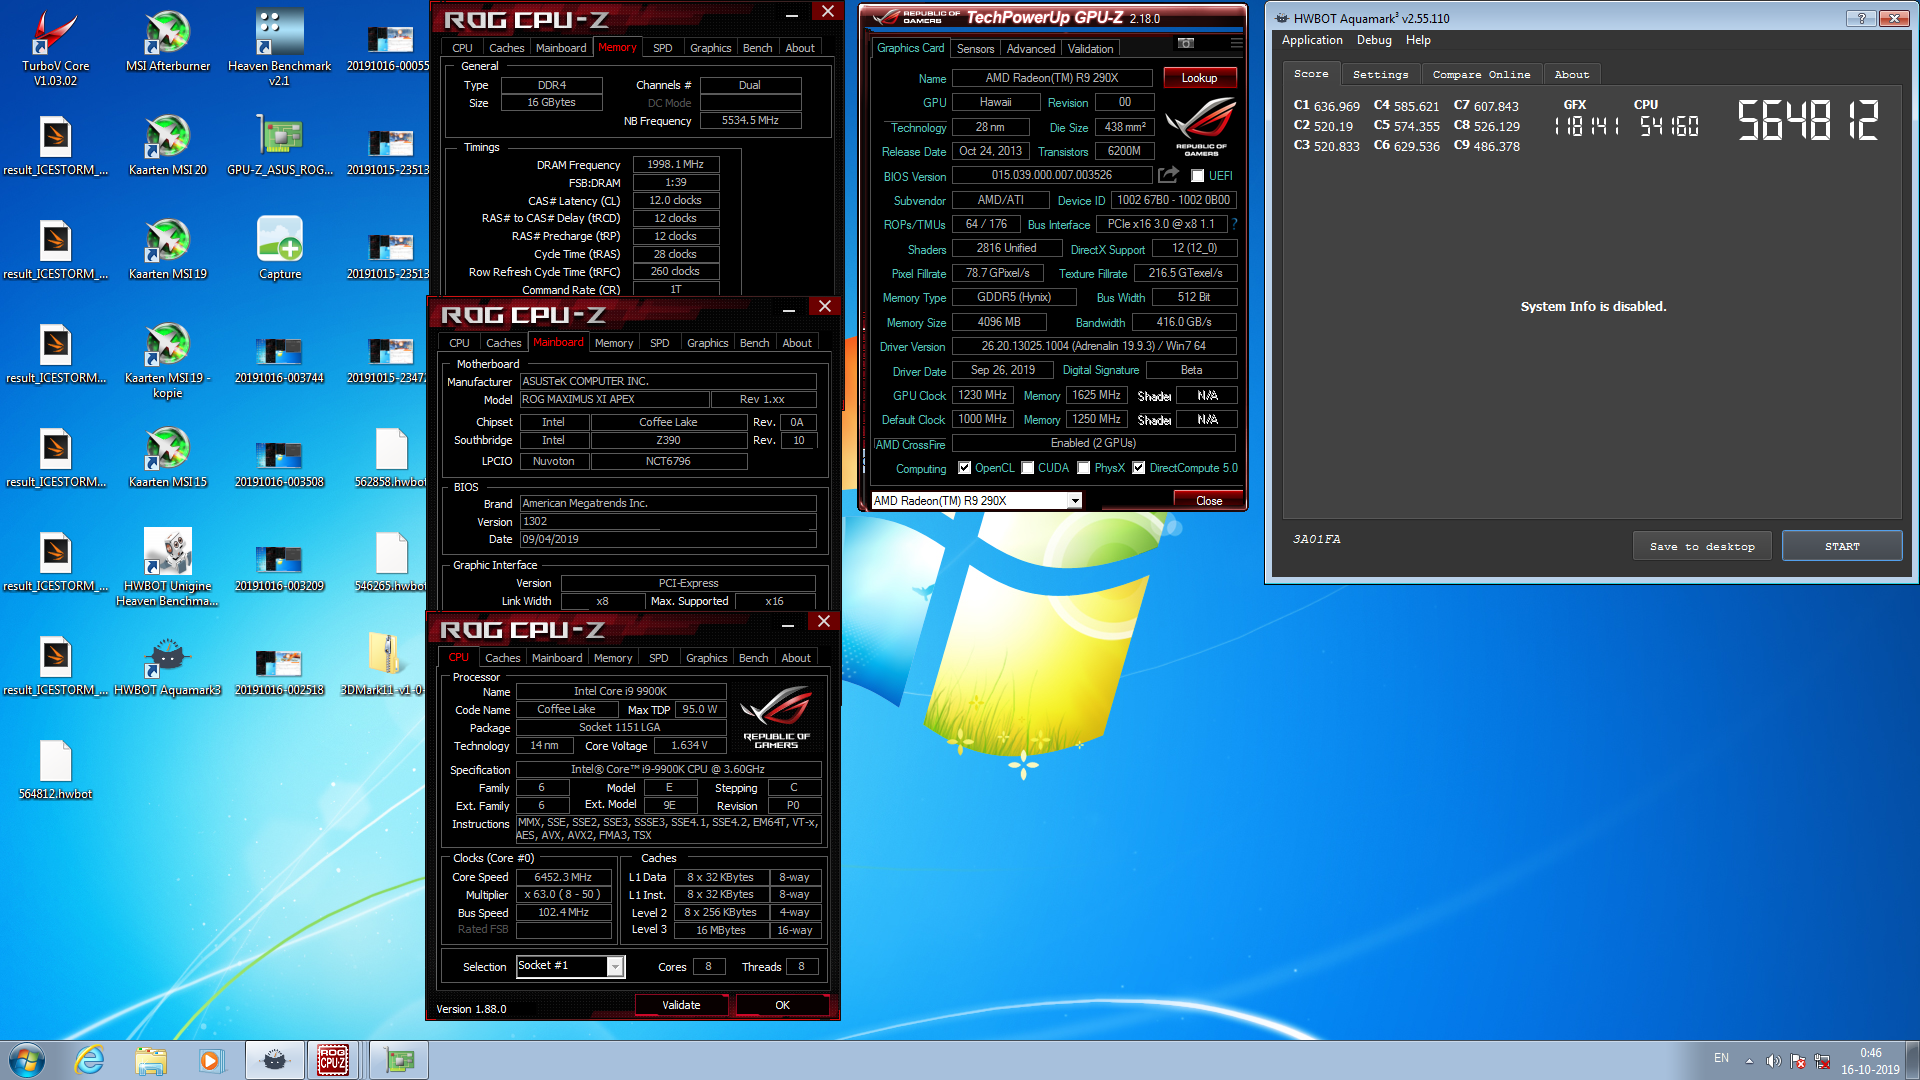Open the MSI Afterburner desktop shortcut

[168, 41]
